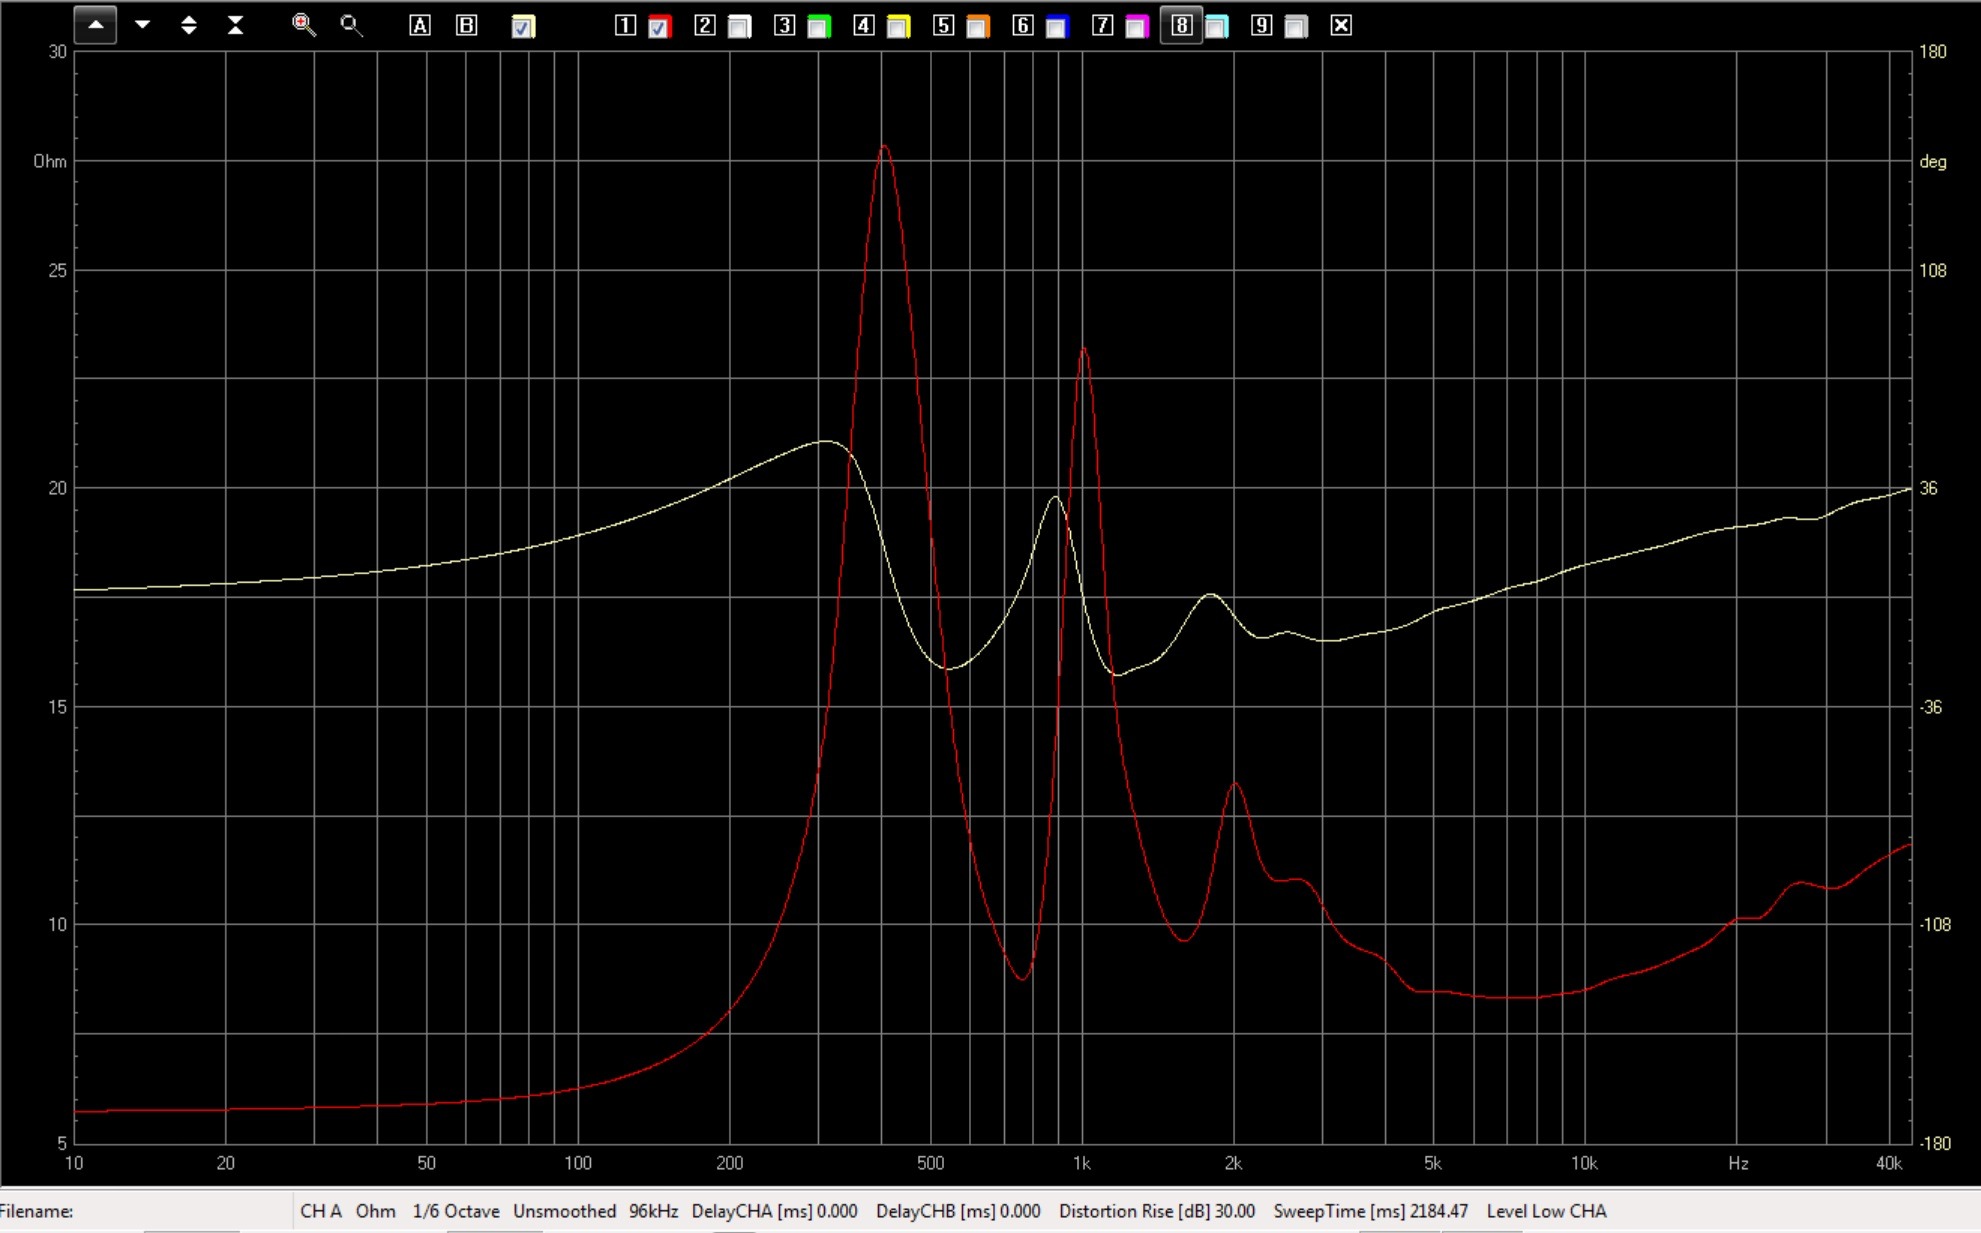Select overlay slot 9 button
Screen dimensions: 1981x1233
(1262, 26)
